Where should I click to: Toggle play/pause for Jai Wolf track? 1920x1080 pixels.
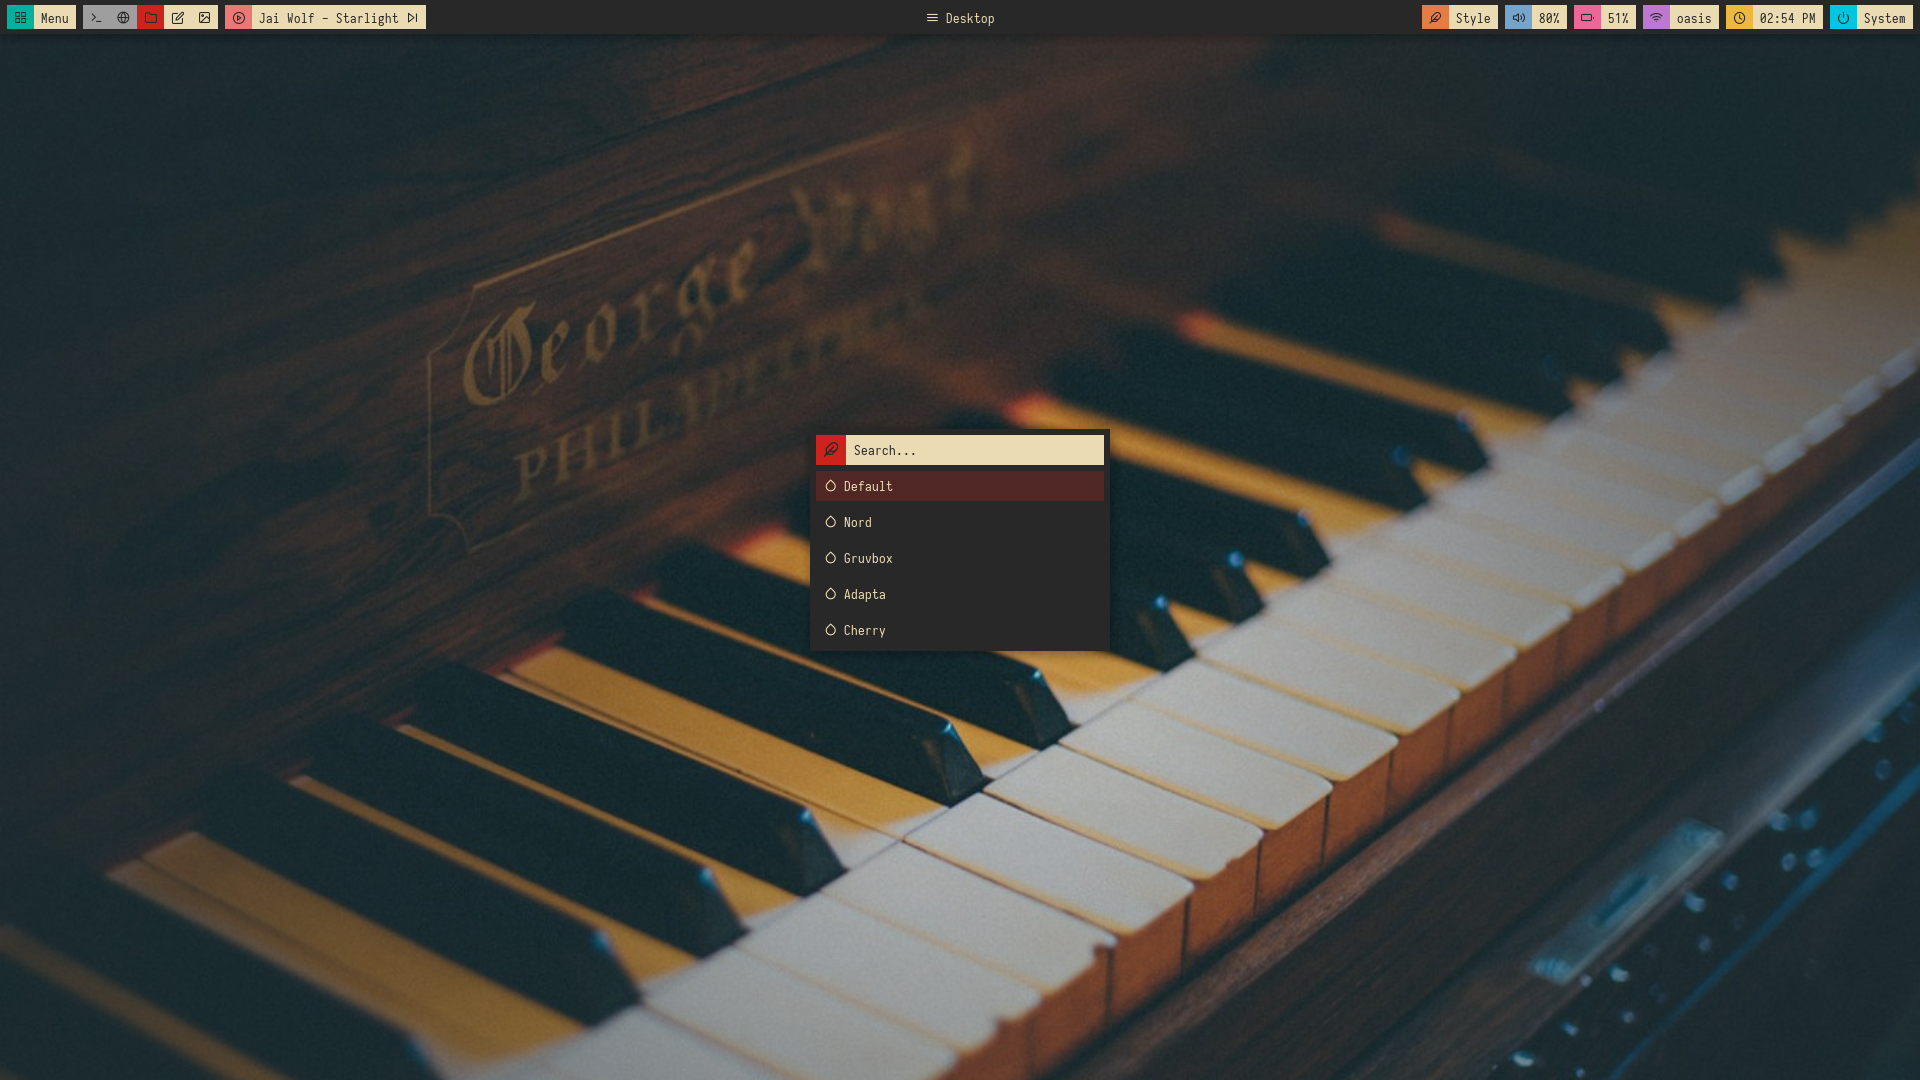pos(239,18)
